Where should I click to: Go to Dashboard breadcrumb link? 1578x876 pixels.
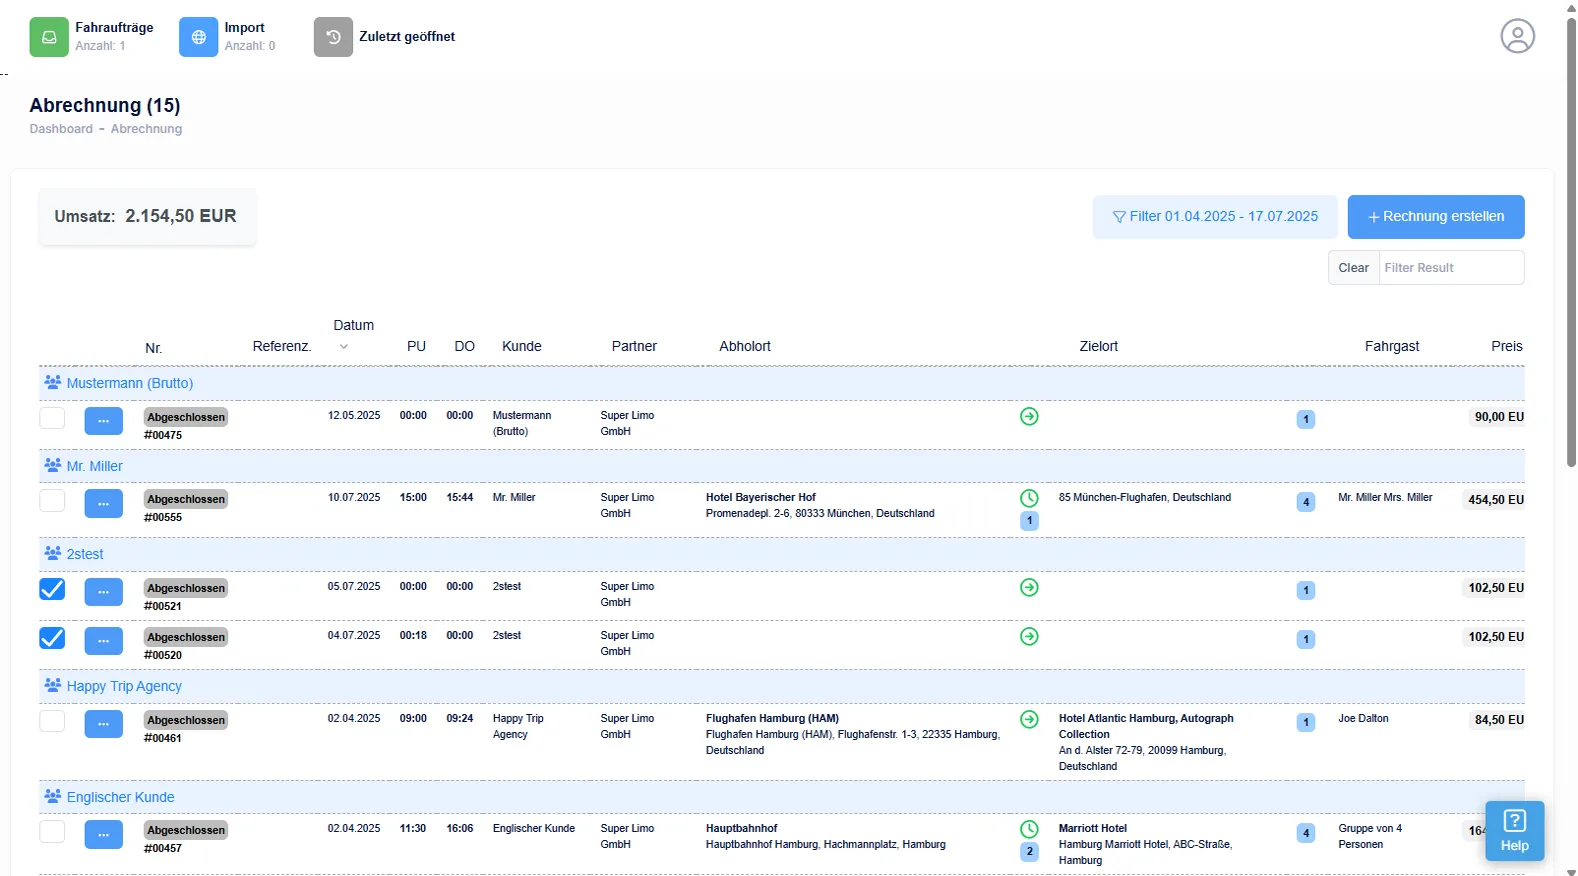61,129
